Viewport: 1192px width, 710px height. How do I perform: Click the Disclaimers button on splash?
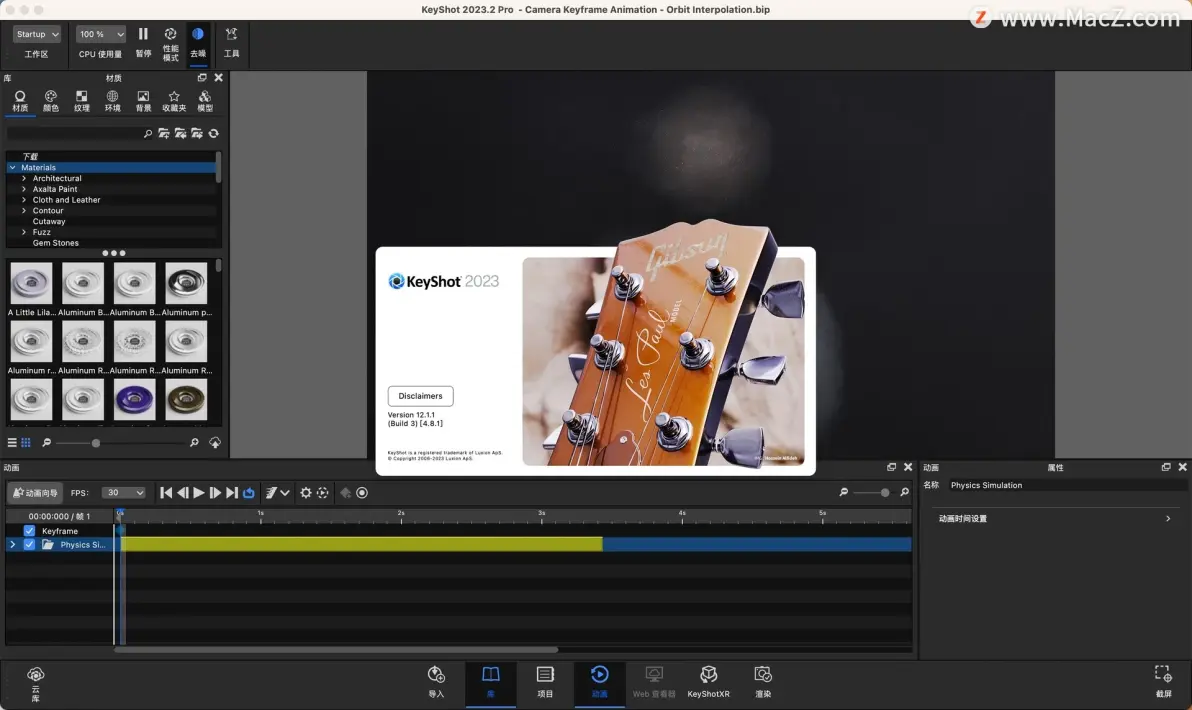tap(420, 396)
